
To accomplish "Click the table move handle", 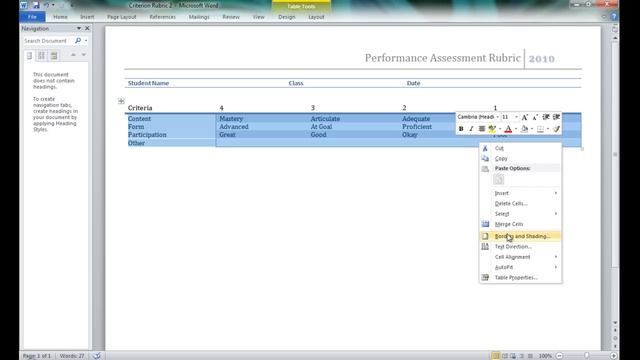I will tap(121, 101).
